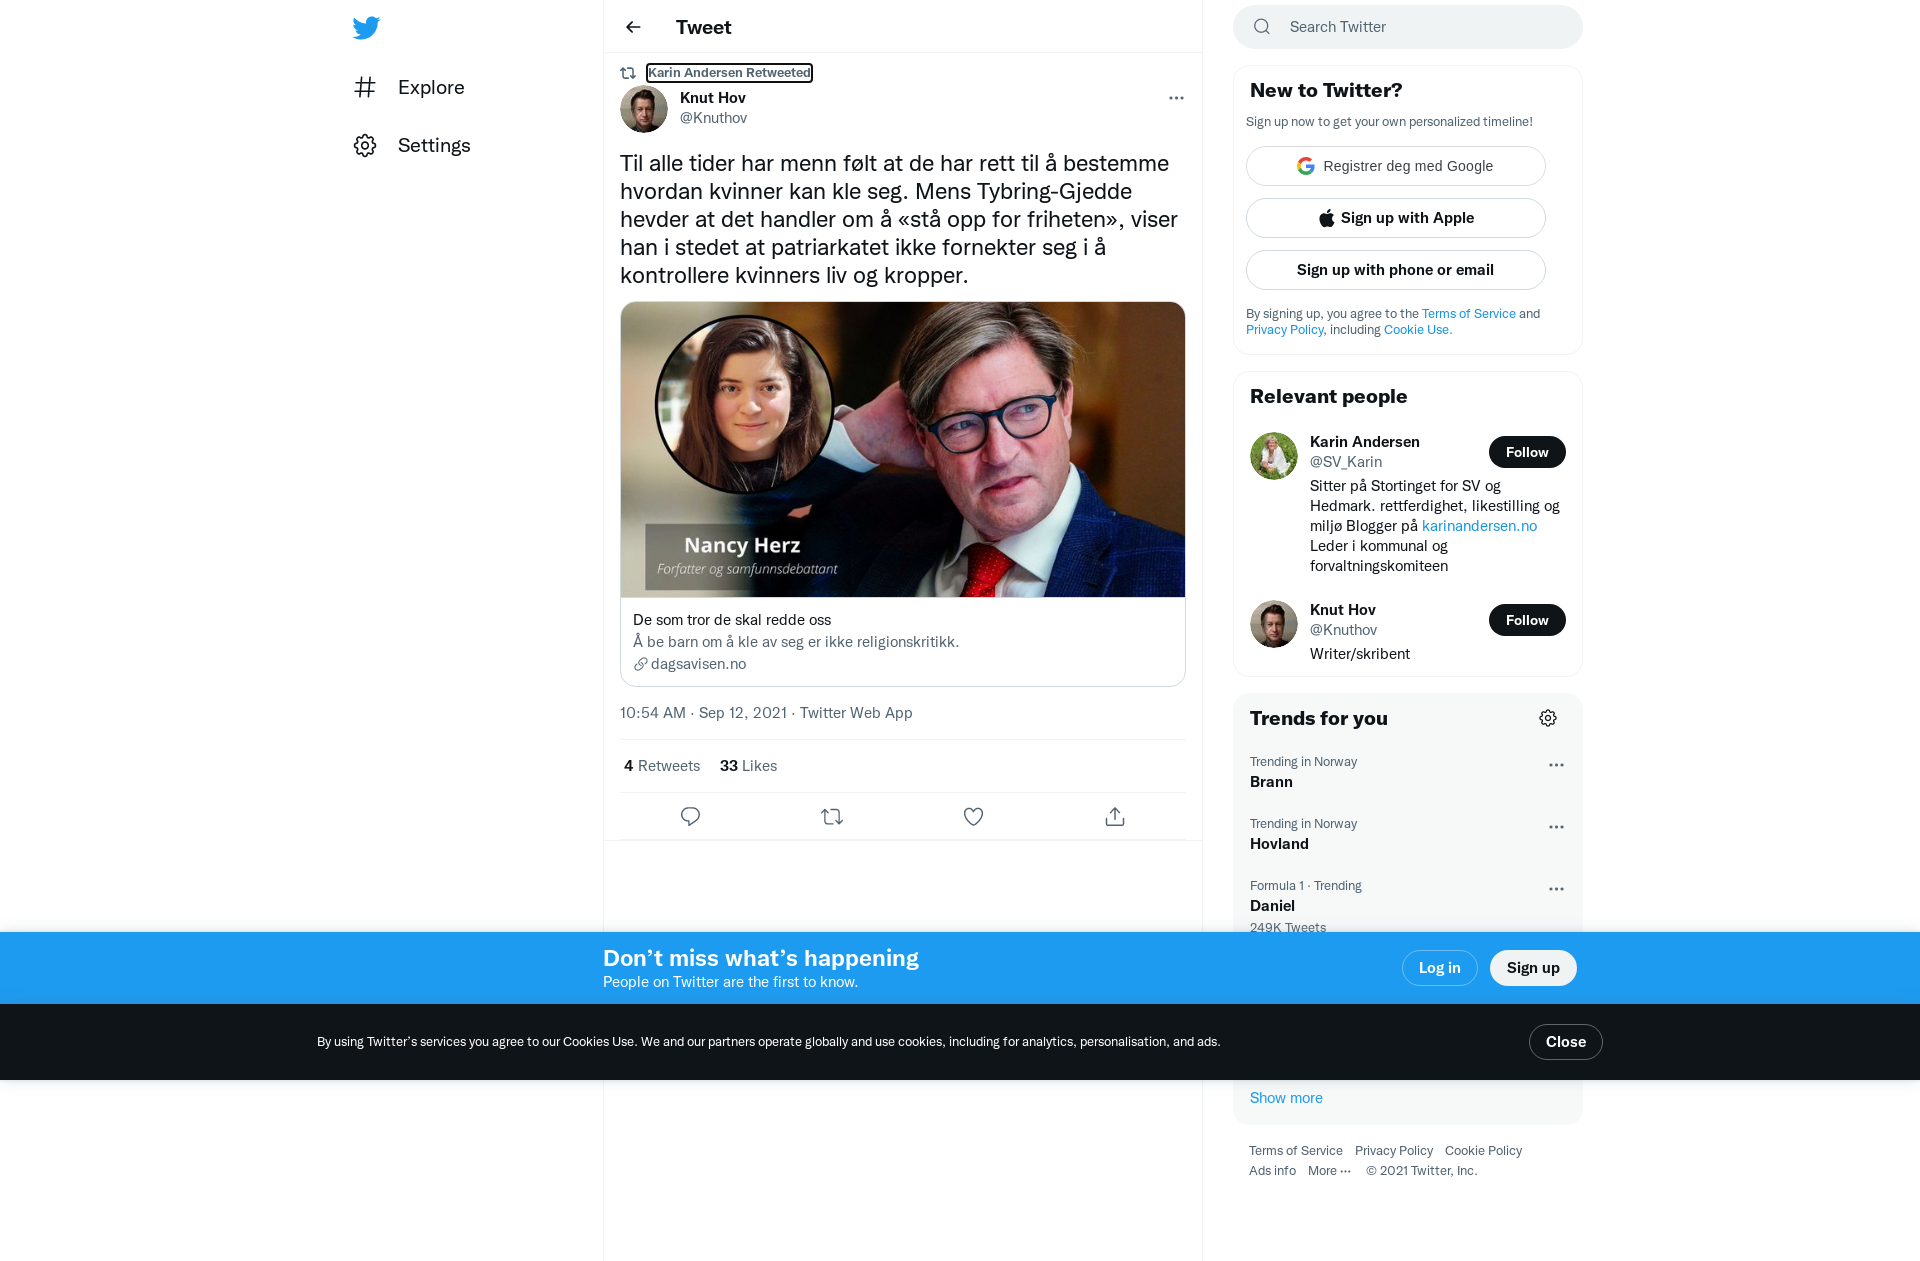Viewport: 1920px width, 1261px height.
Task: Open footer Cookie Policy link
Action: (x=1483, y=1151)
